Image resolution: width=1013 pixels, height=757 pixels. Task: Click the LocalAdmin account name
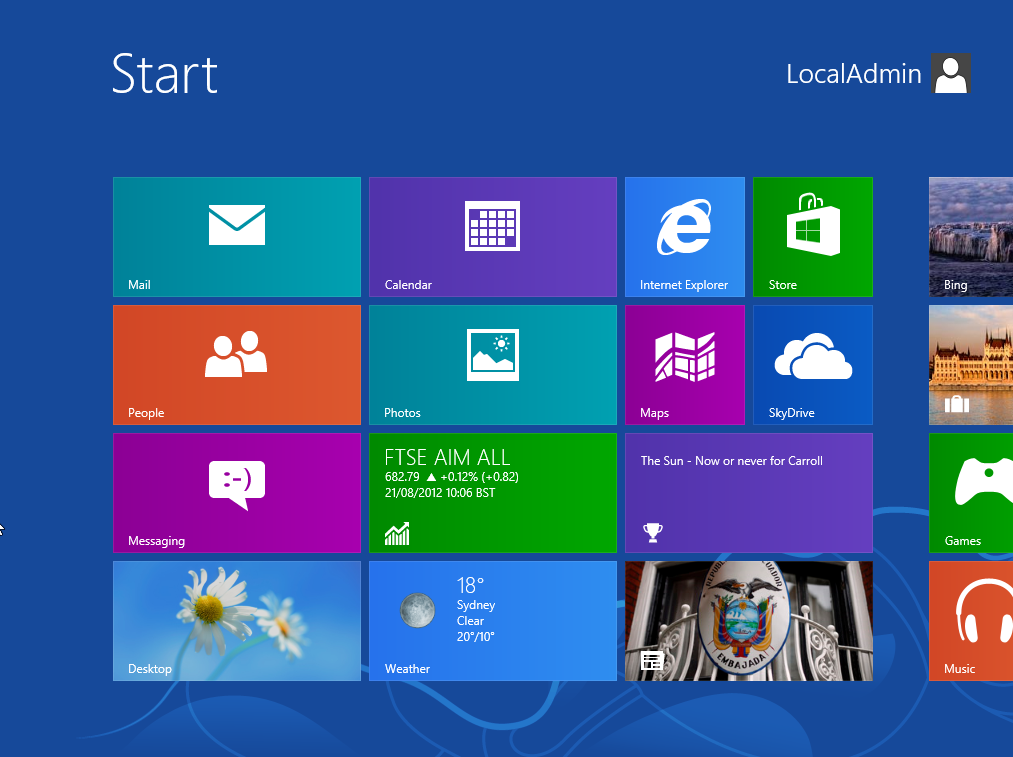[x=853, y=74]
